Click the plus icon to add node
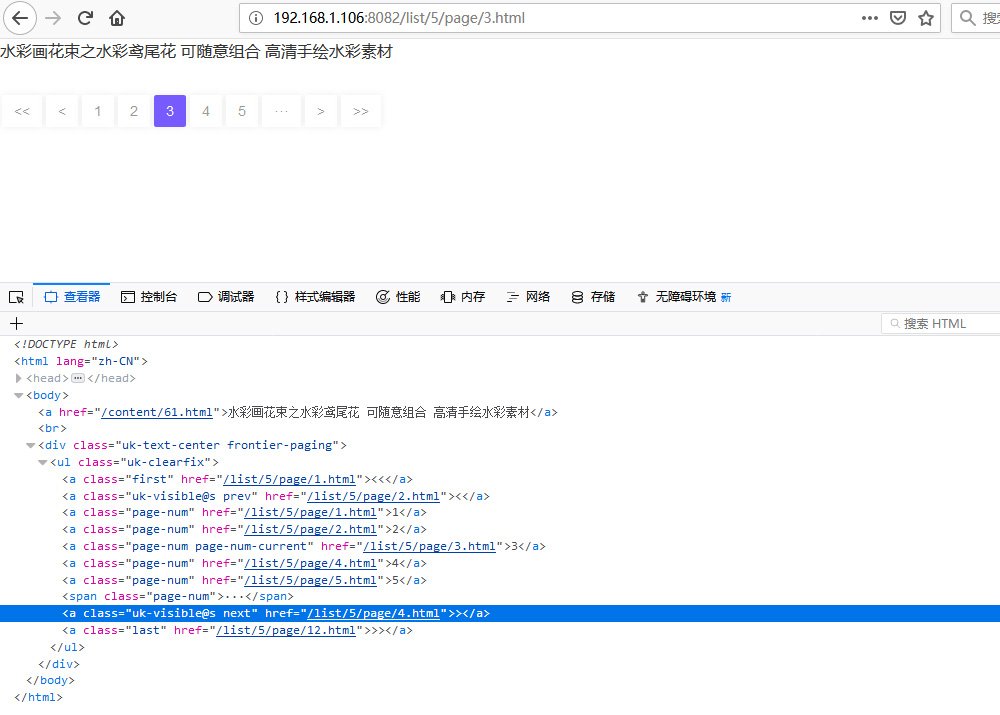 click(16, 323)
